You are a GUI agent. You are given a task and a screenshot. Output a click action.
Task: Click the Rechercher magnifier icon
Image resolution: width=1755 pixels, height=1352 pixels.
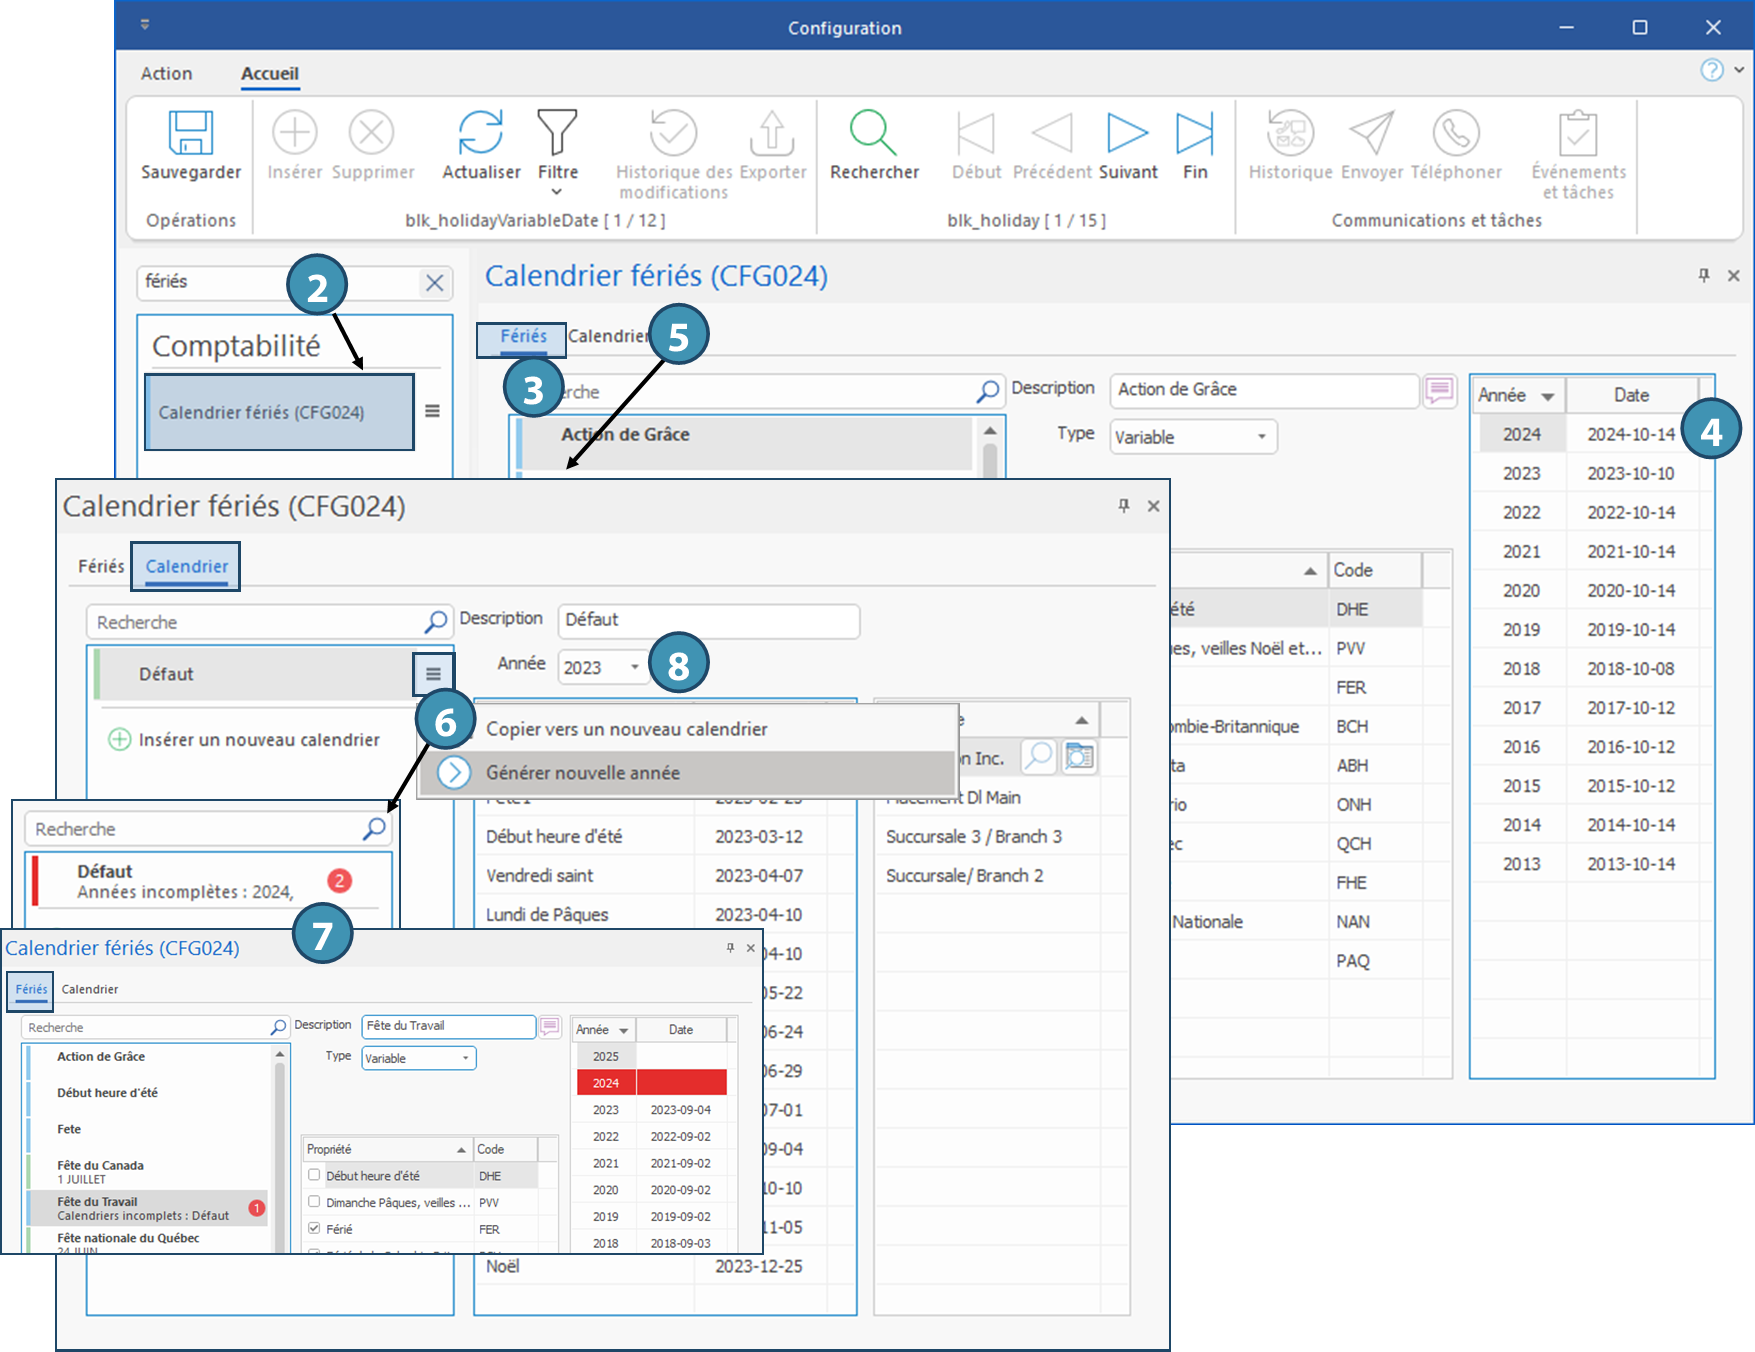click(873, 133)
